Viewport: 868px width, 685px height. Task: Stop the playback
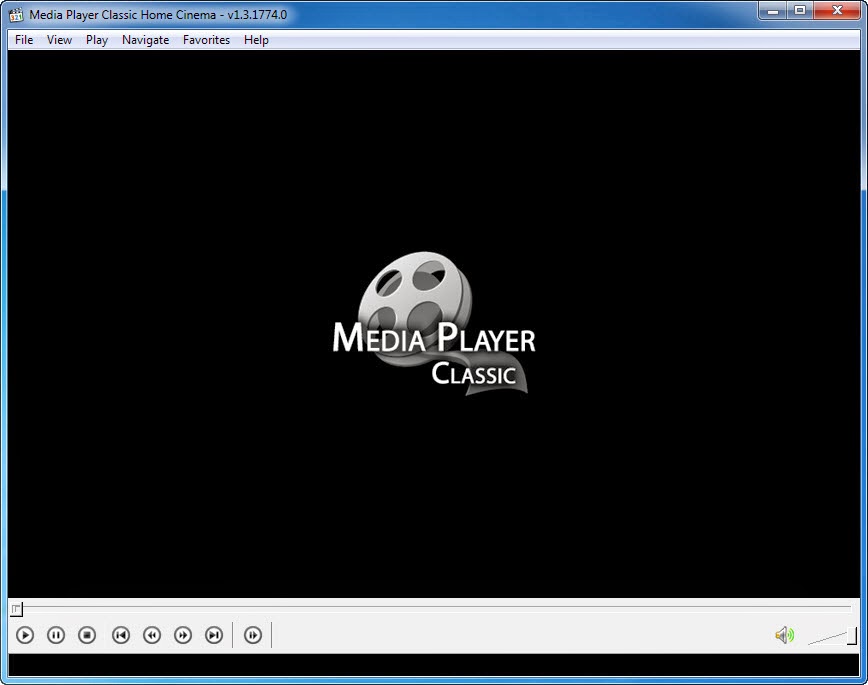pos(87,635)
